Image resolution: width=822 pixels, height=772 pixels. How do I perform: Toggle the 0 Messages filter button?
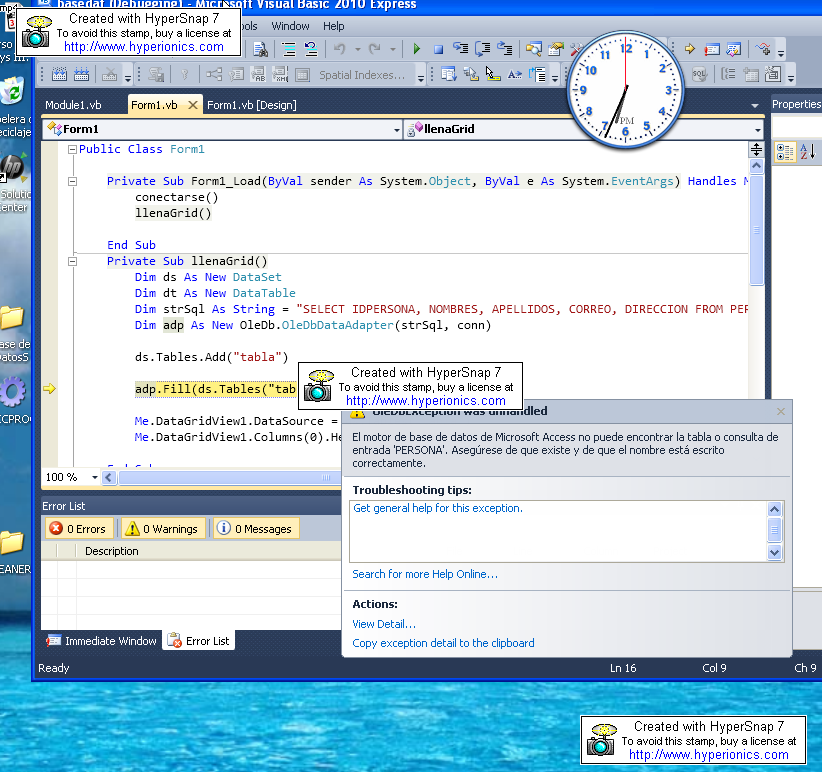point(256,528)
